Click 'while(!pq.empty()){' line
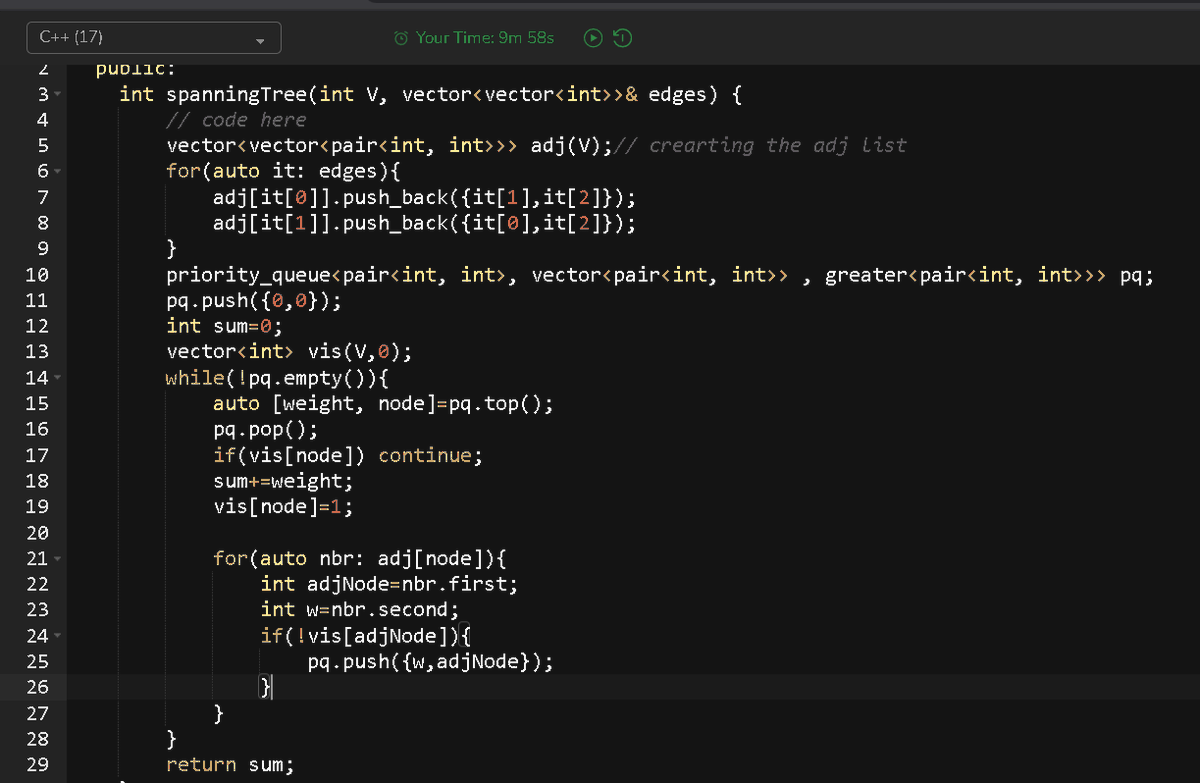 (277, 378)
